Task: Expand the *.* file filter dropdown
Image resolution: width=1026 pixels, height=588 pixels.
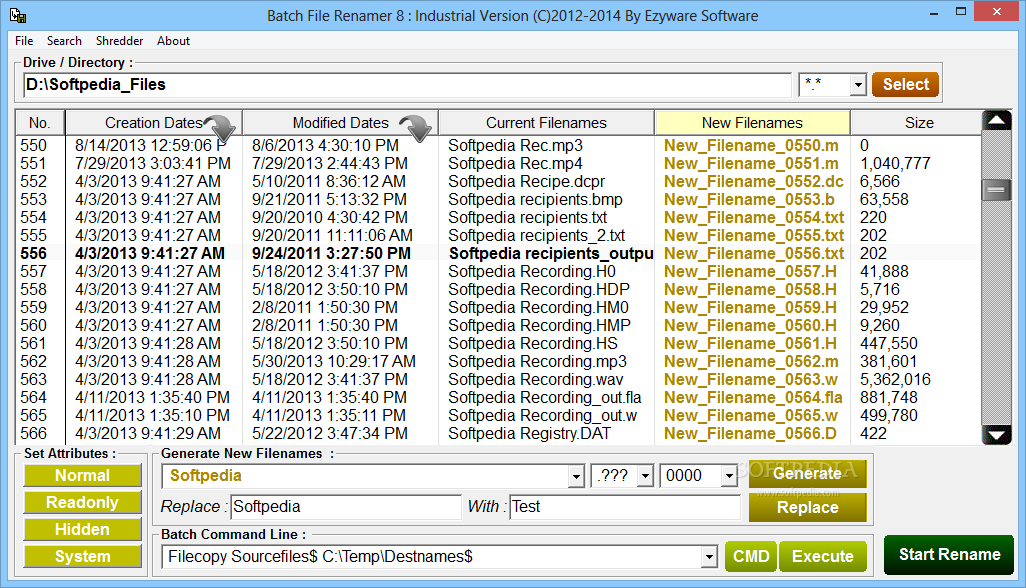Action: 858,85
